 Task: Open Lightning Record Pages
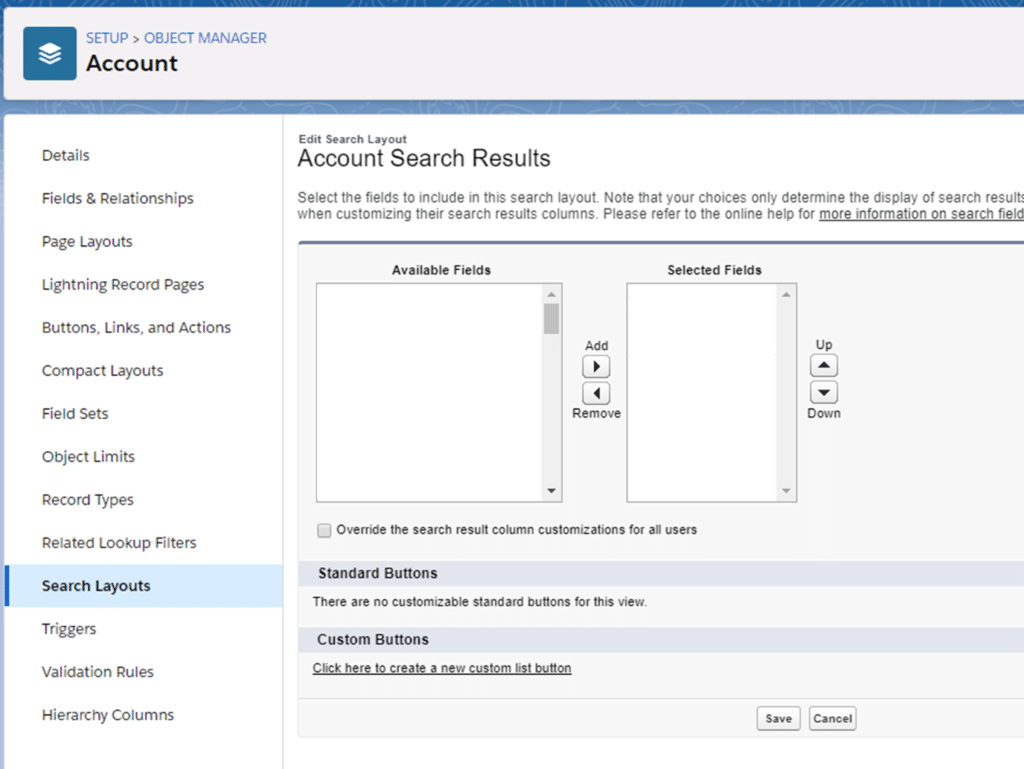click(123, 285)
